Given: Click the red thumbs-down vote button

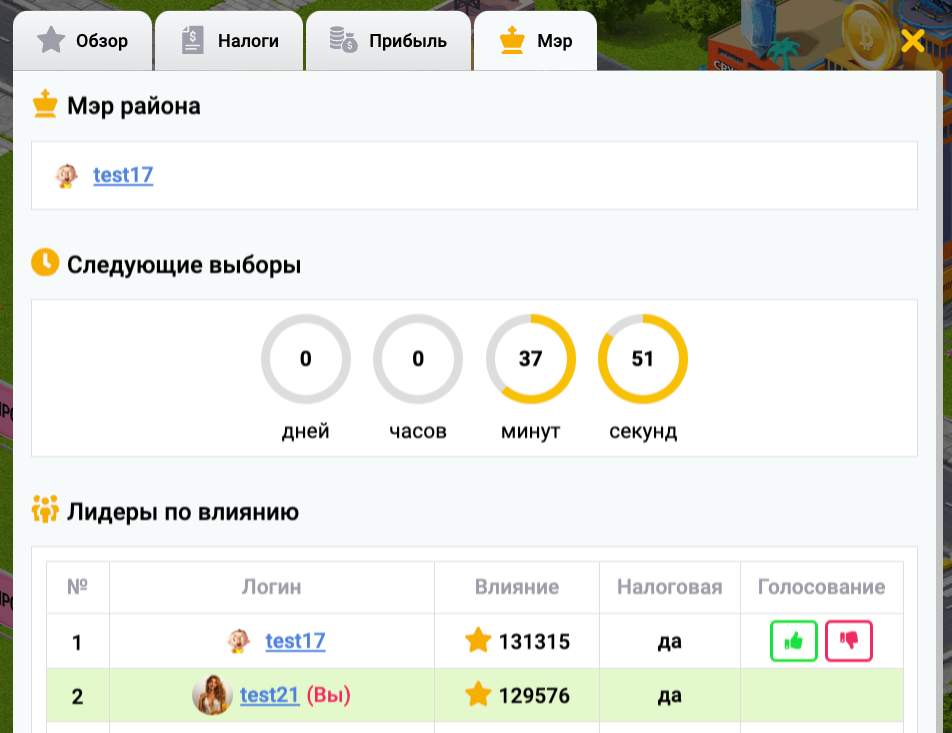Looking at the screenshot, I should tap(849, 641).
